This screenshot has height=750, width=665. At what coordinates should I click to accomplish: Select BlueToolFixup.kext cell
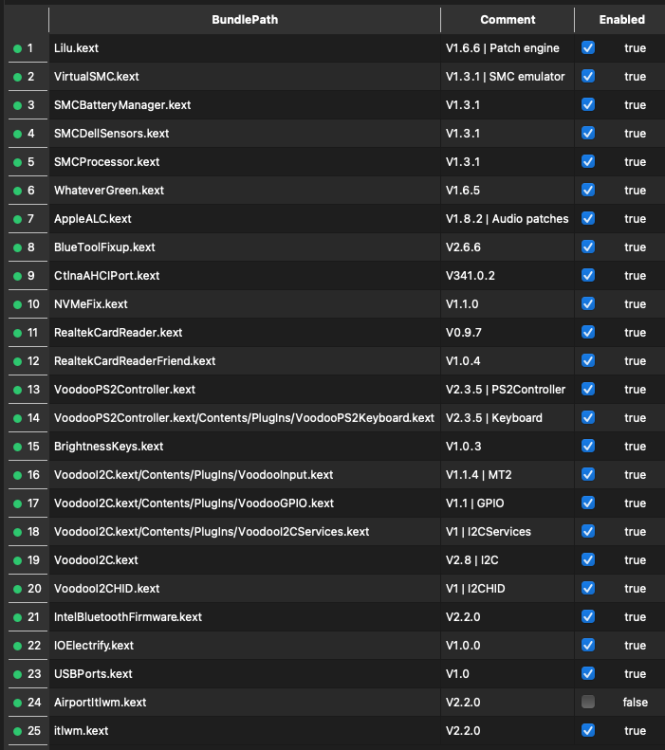coord(244,247)
